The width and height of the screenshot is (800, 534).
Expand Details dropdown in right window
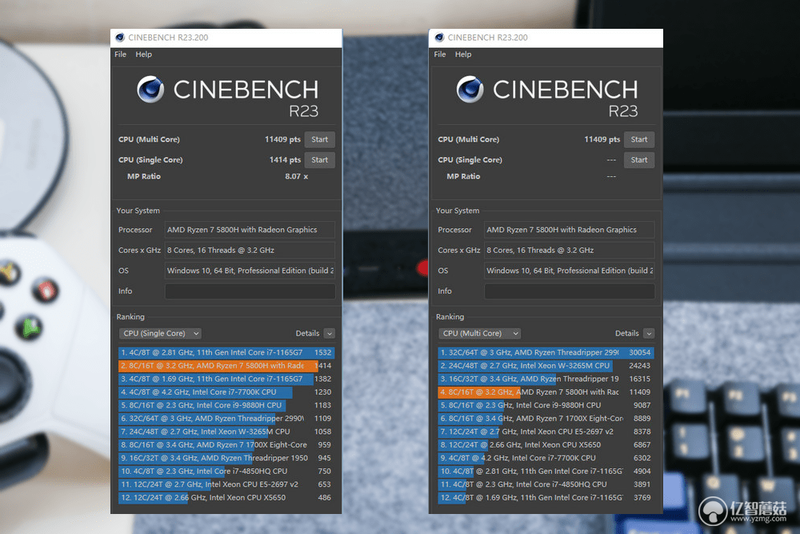click(x=648, y=334)
